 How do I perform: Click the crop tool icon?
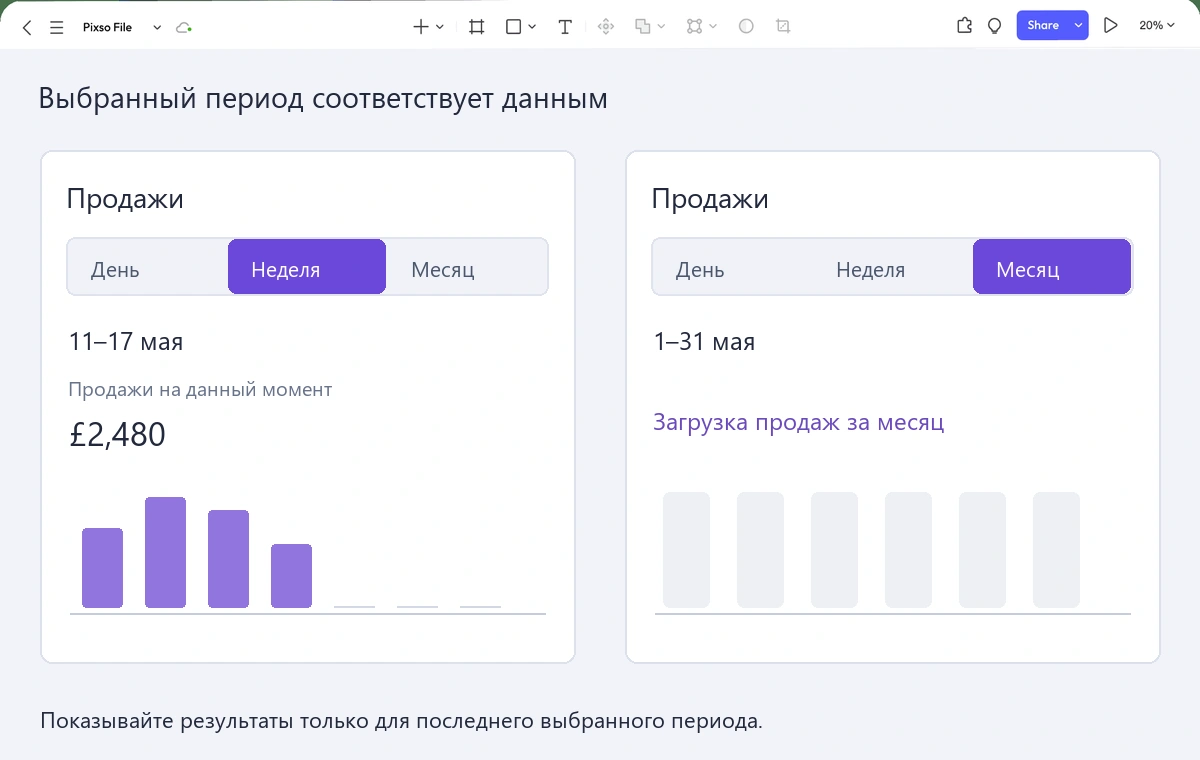(783, 27)
